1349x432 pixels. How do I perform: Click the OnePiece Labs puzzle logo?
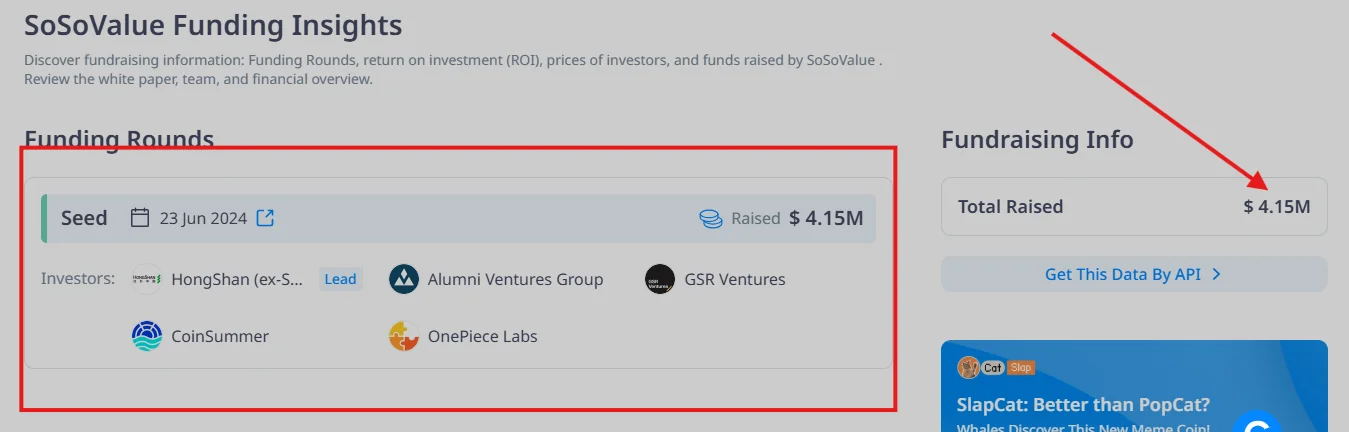[404, 336]
